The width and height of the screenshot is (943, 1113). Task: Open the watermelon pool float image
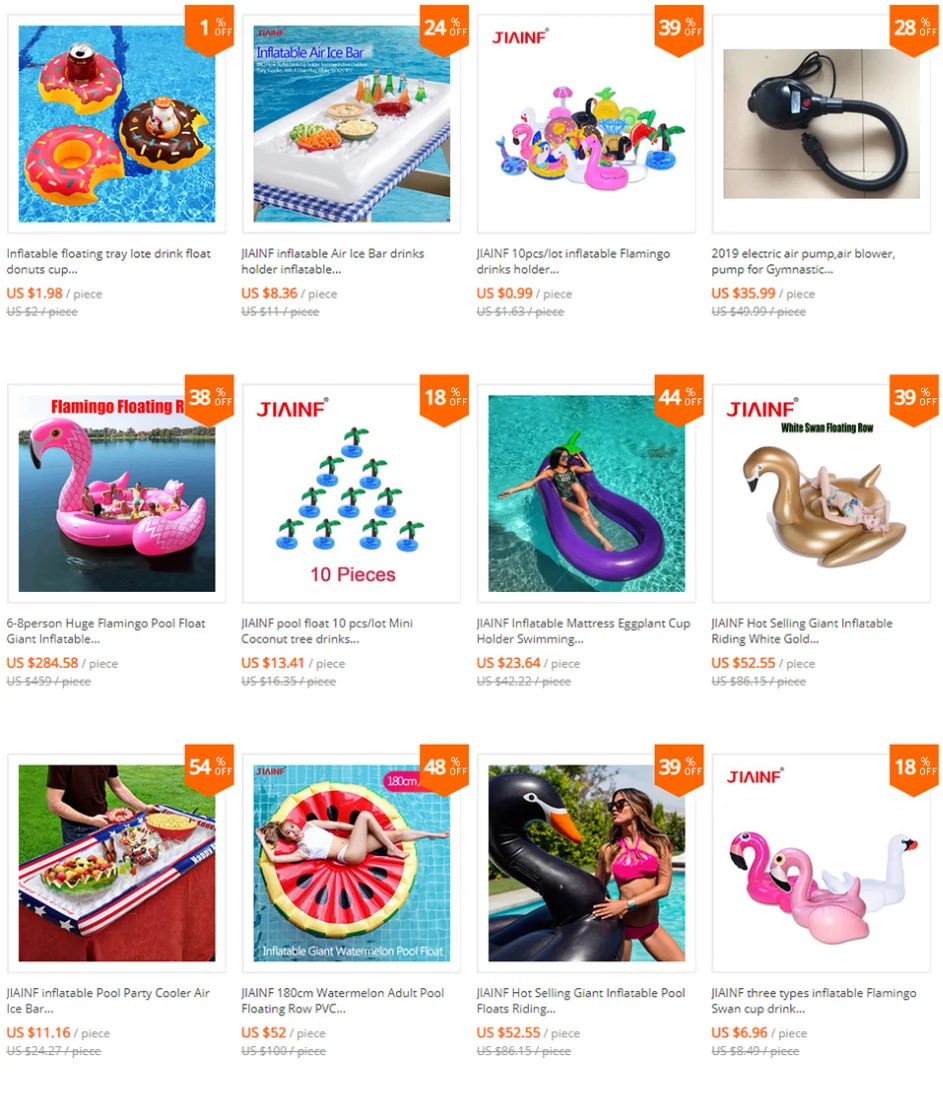[x=351, y=863]
